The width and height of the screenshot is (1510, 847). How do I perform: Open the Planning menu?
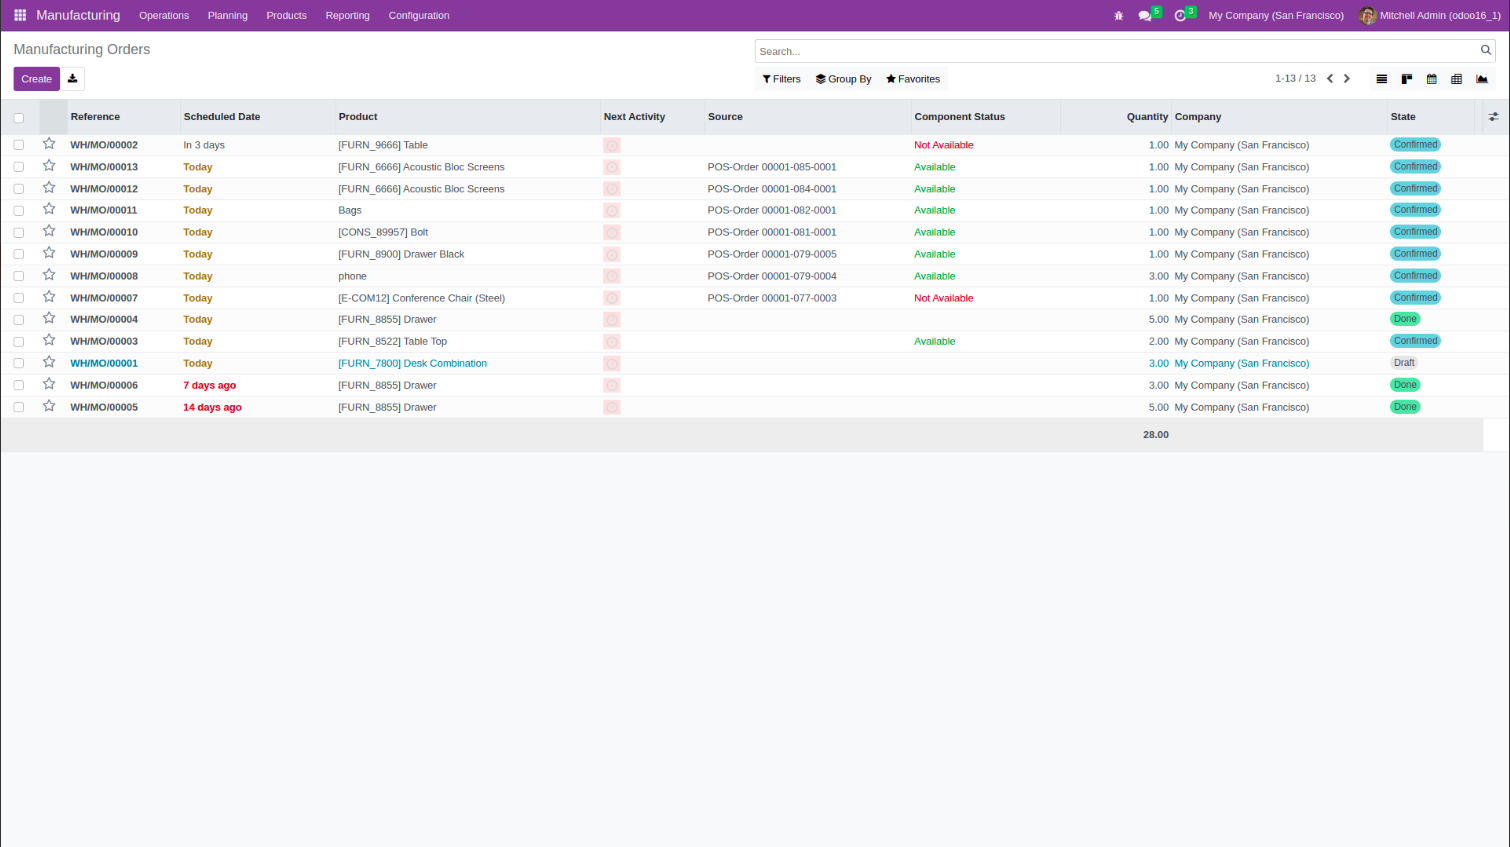click(x=228, y=16)
